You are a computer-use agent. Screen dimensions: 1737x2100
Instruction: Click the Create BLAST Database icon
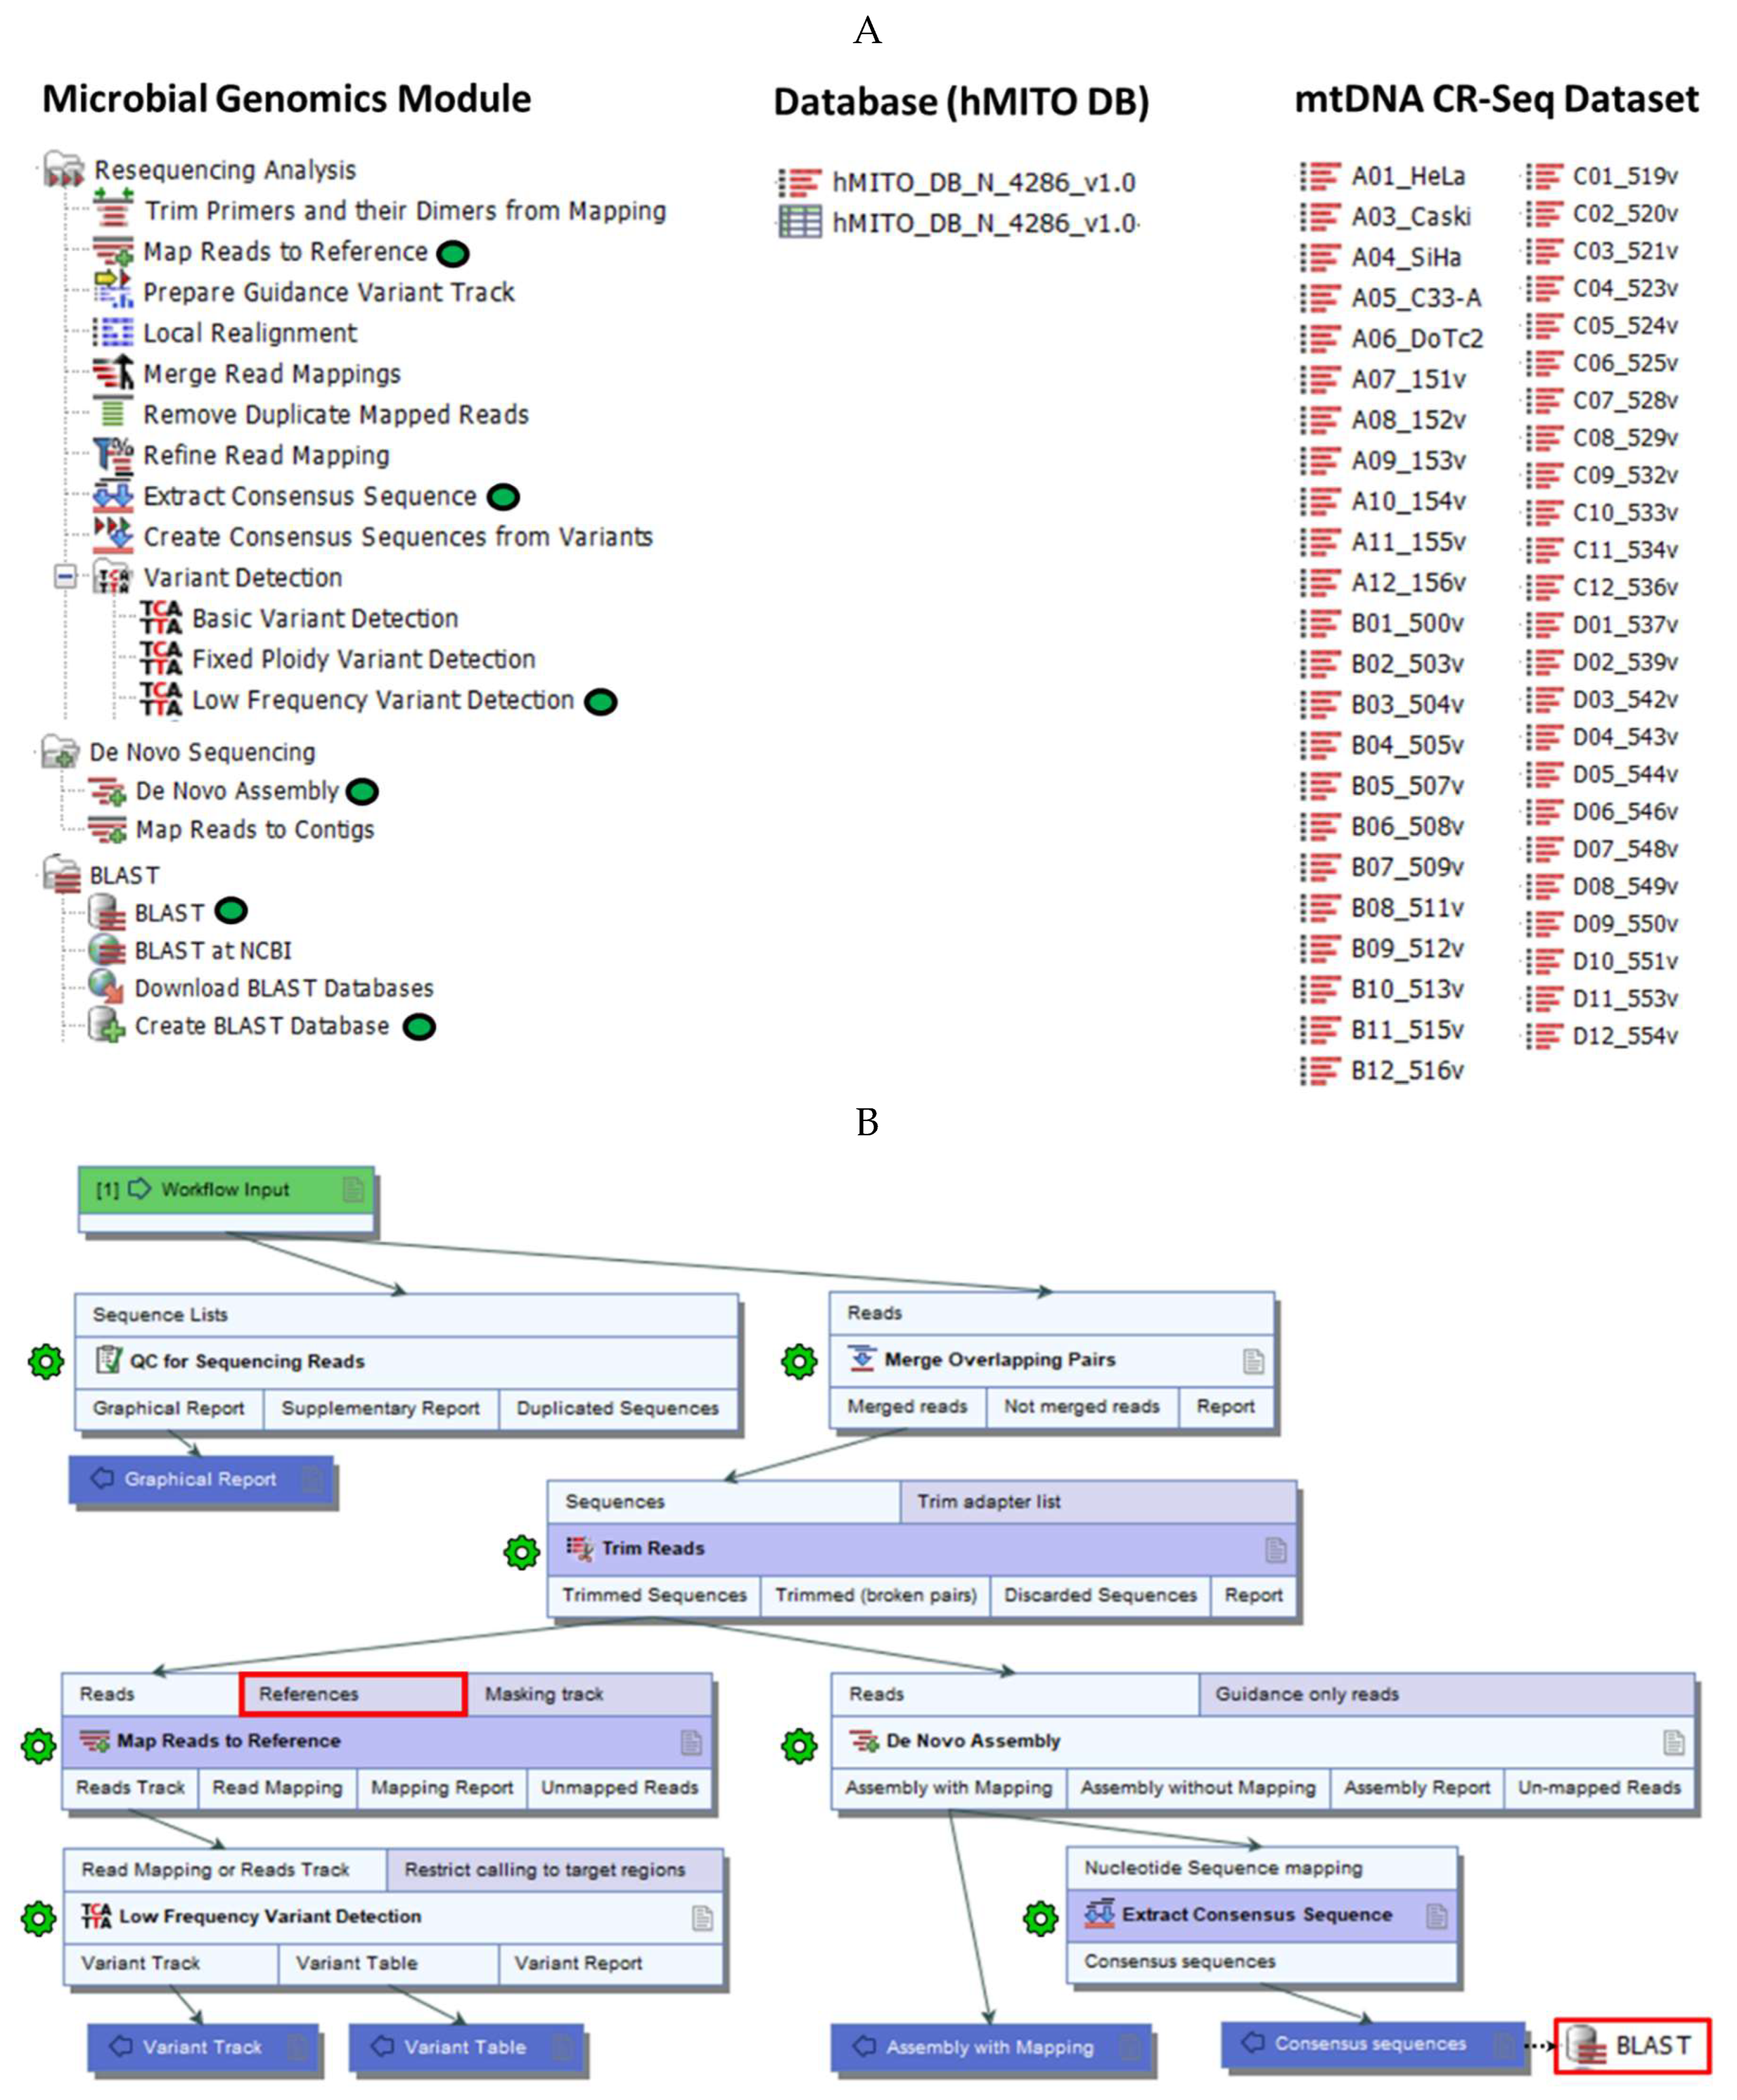pyautogui.click(x=105, y=1025)
